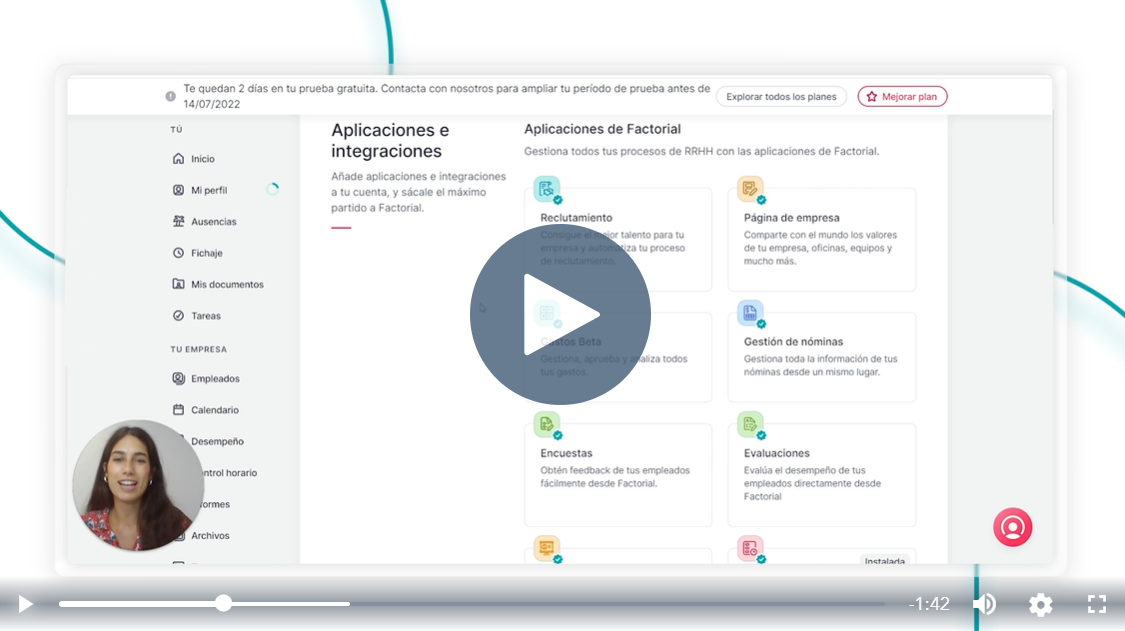Click the orange app icon below Encuestas
Screen dimensions: 1125x631
pos(547,548)
